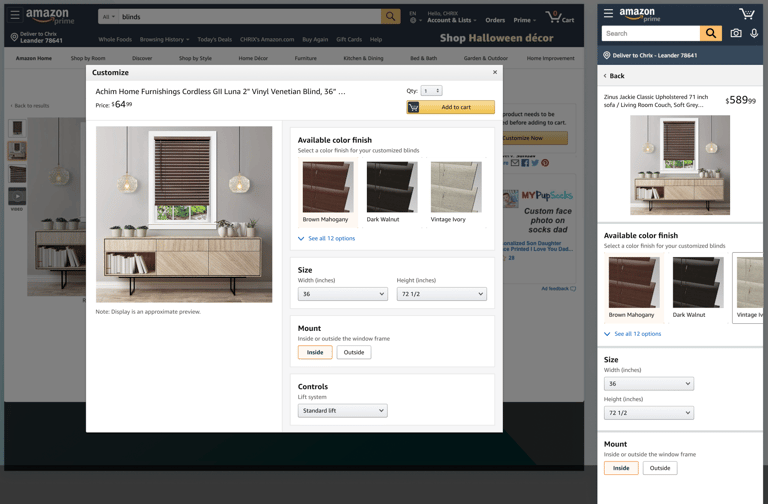The height and width of the screenshot is (504, 768).
Task: Open Shop by Room menu item
Action: [88, 58]
